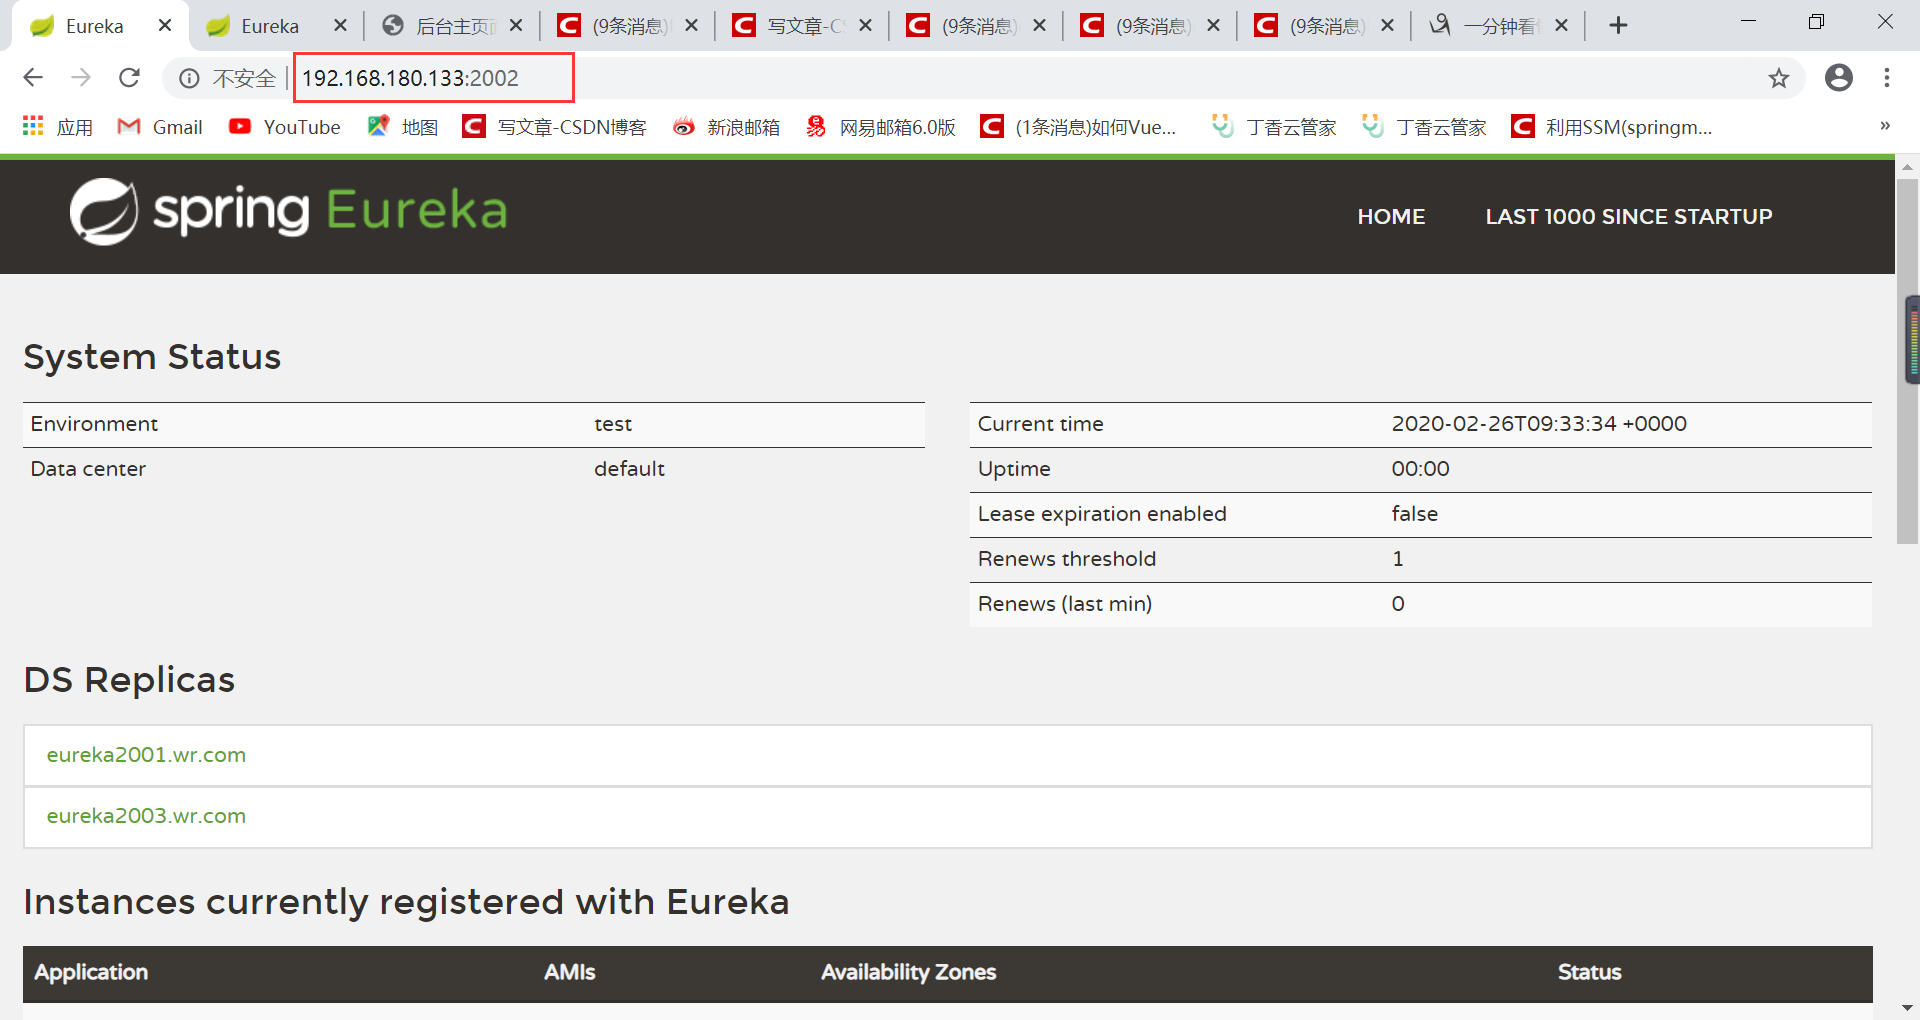Click the scrollbar down arrow
This screenshot has height=1020, width=1920.
click(x=1908, y=1008)
